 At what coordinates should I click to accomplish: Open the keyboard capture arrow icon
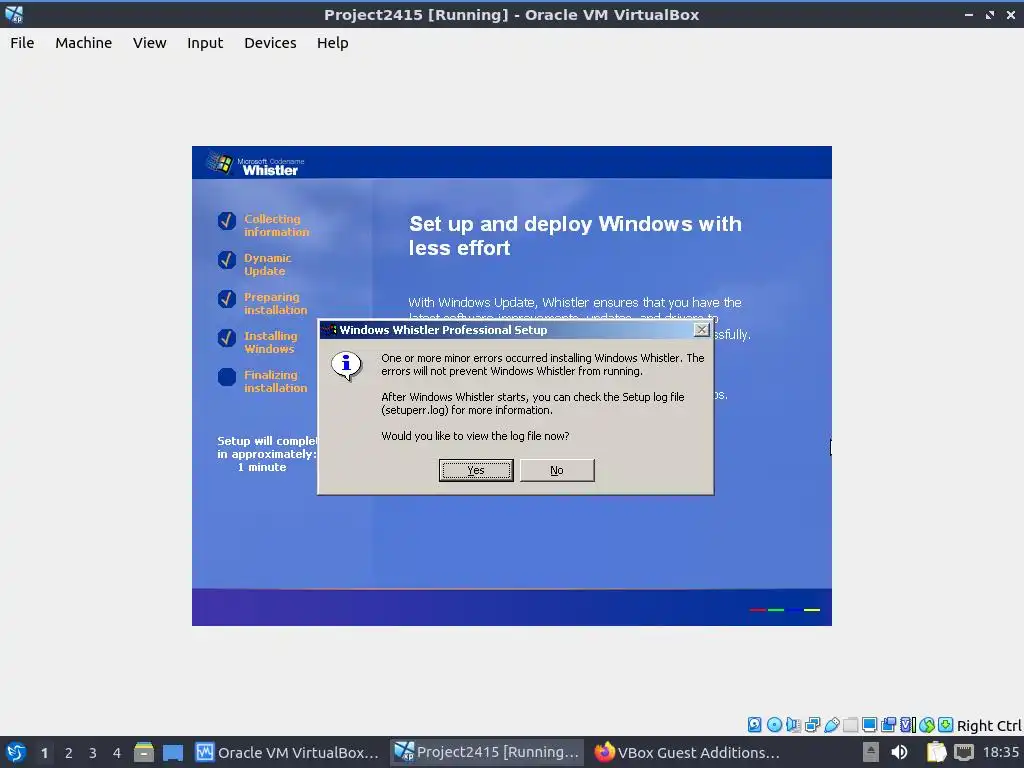point(946,724)
